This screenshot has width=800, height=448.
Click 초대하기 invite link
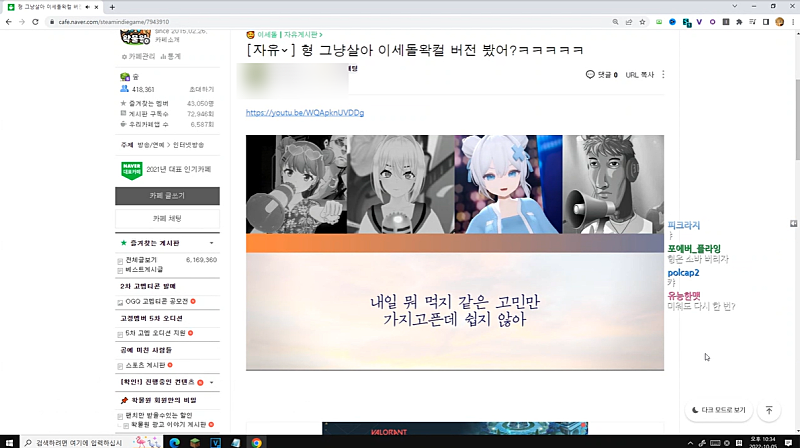(x=202, y=89)
